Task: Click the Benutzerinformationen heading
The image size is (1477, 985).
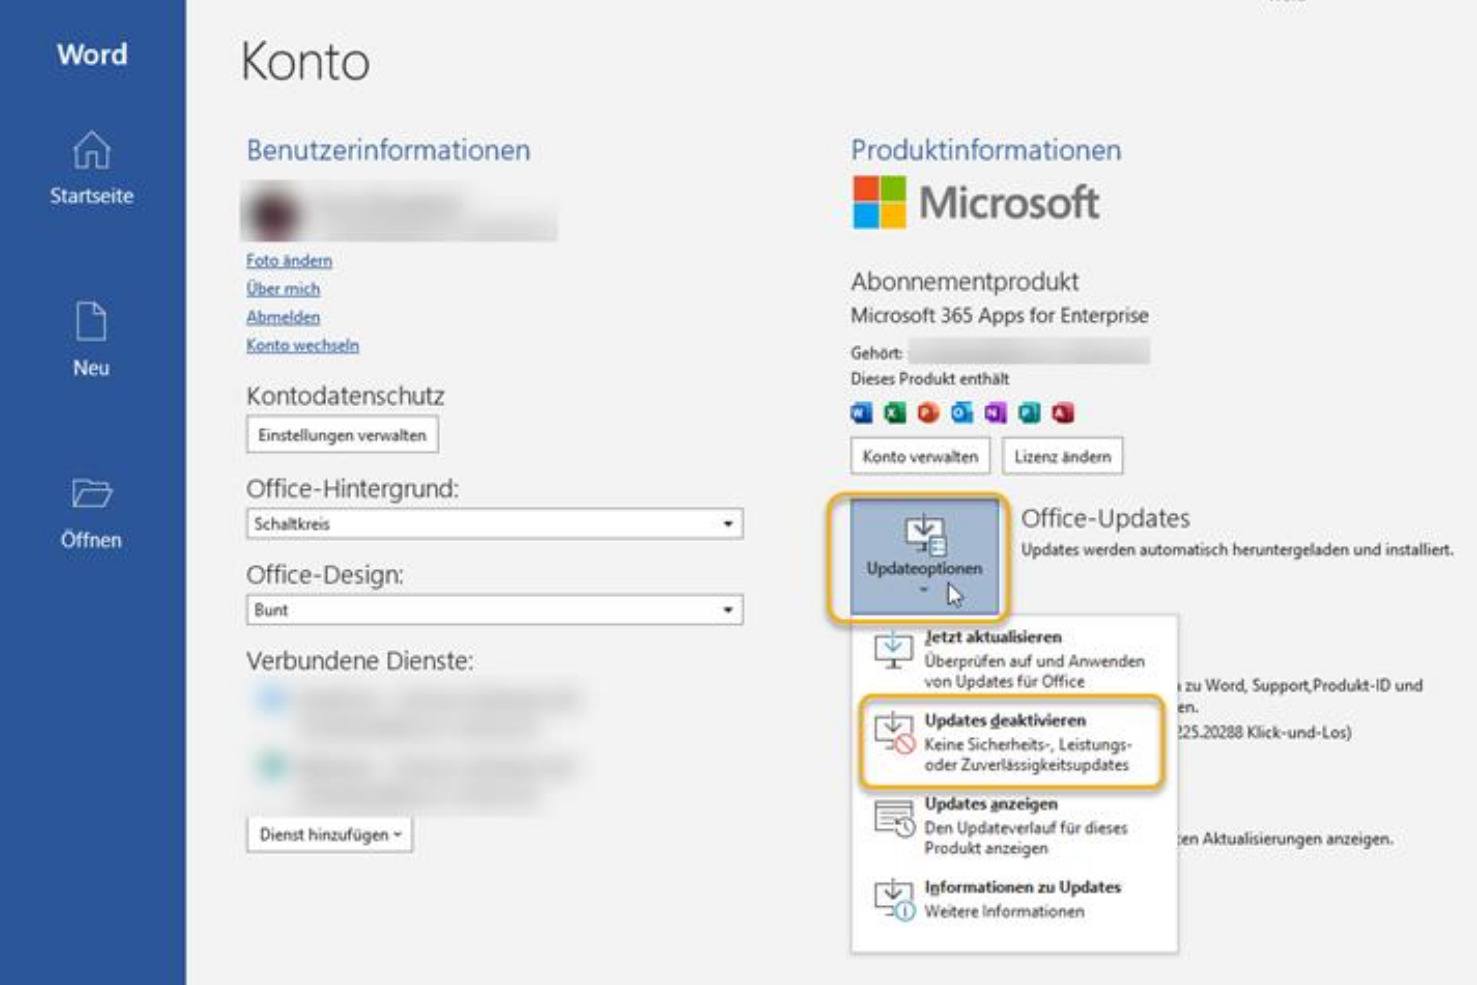Action: pyautogui.click(x=388, y=150)
